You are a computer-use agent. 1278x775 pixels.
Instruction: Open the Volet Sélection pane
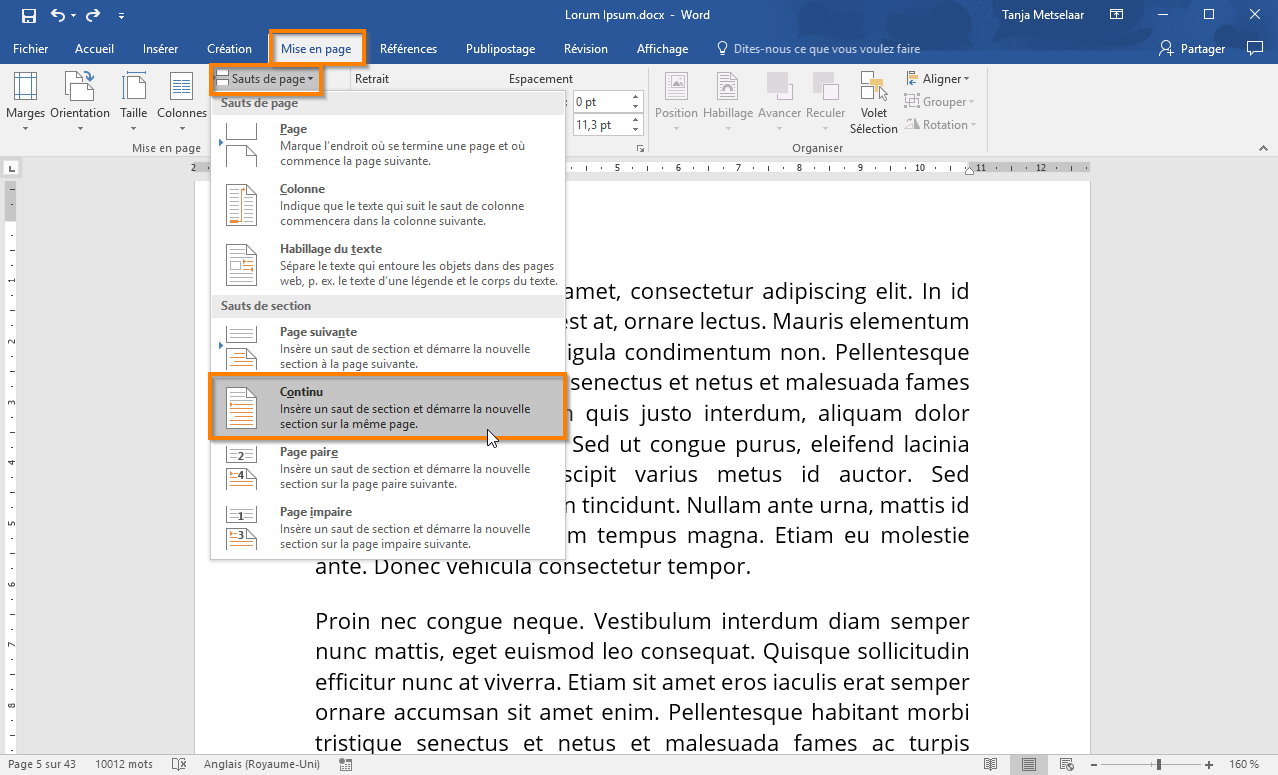(874, 103)
